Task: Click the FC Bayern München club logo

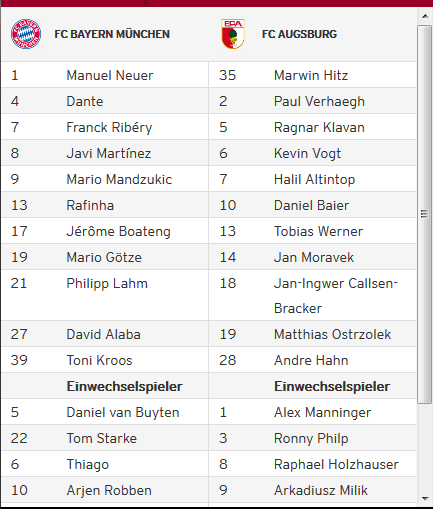Action: click(26, 34)
